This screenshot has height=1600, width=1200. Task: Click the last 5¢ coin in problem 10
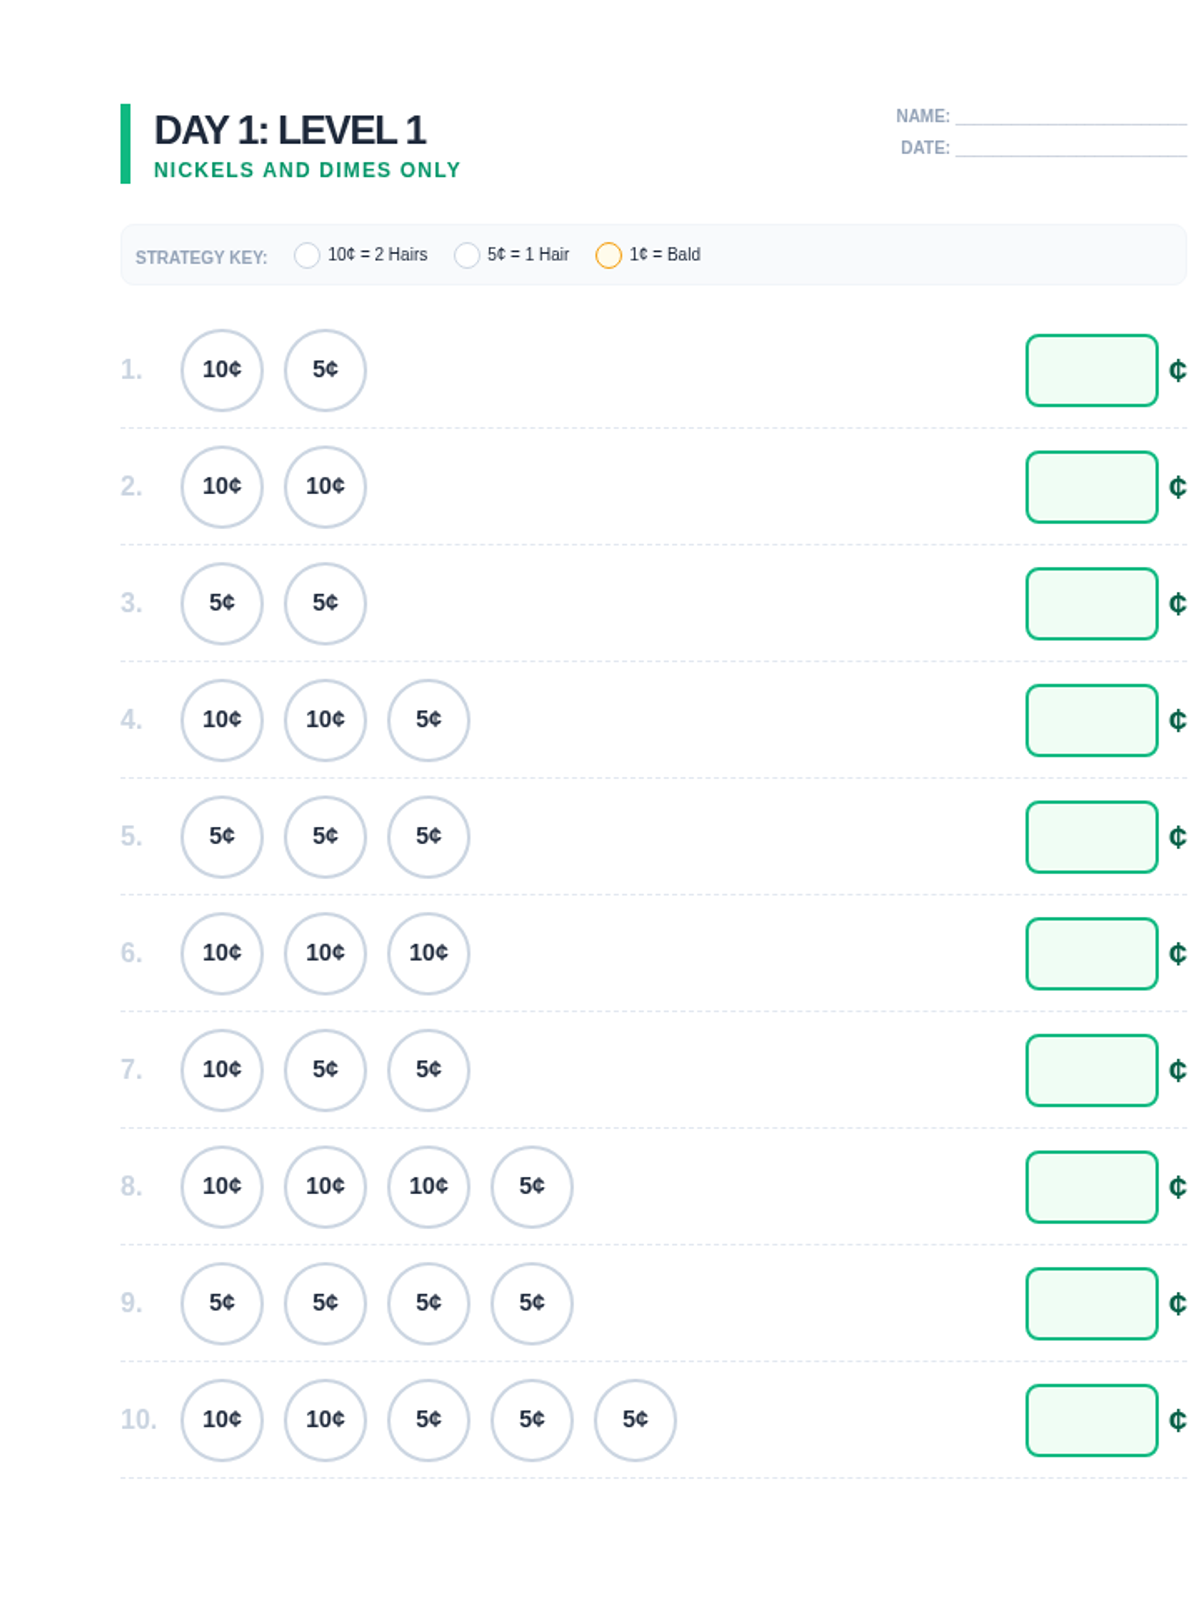(635, 1420)
